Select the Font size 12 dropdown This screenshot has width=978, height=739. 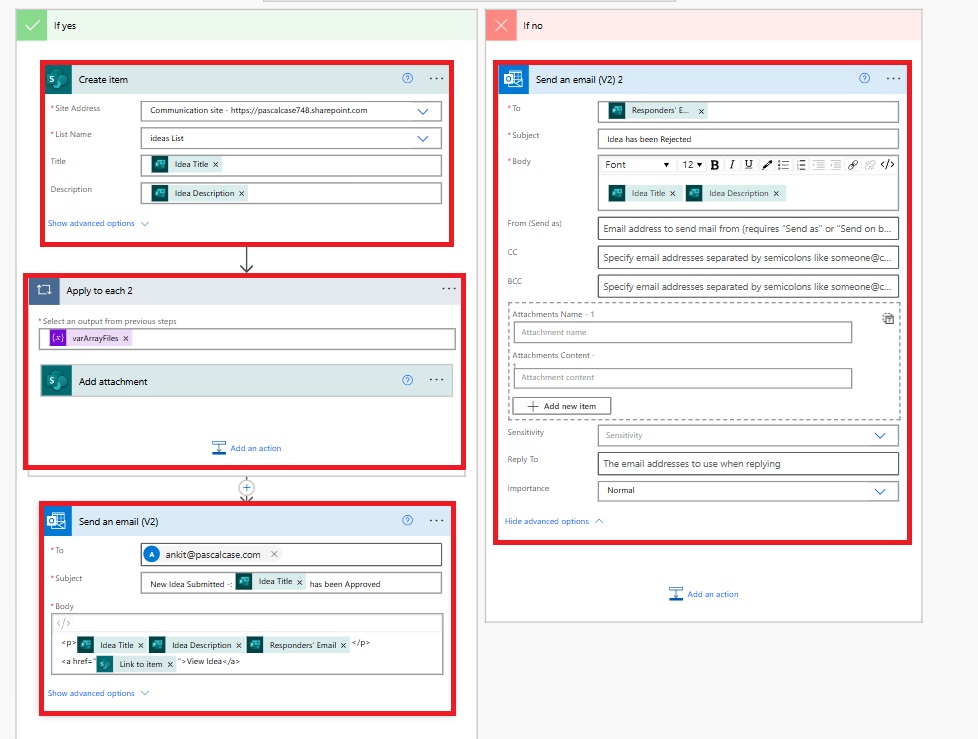click(x=691, y=165)
